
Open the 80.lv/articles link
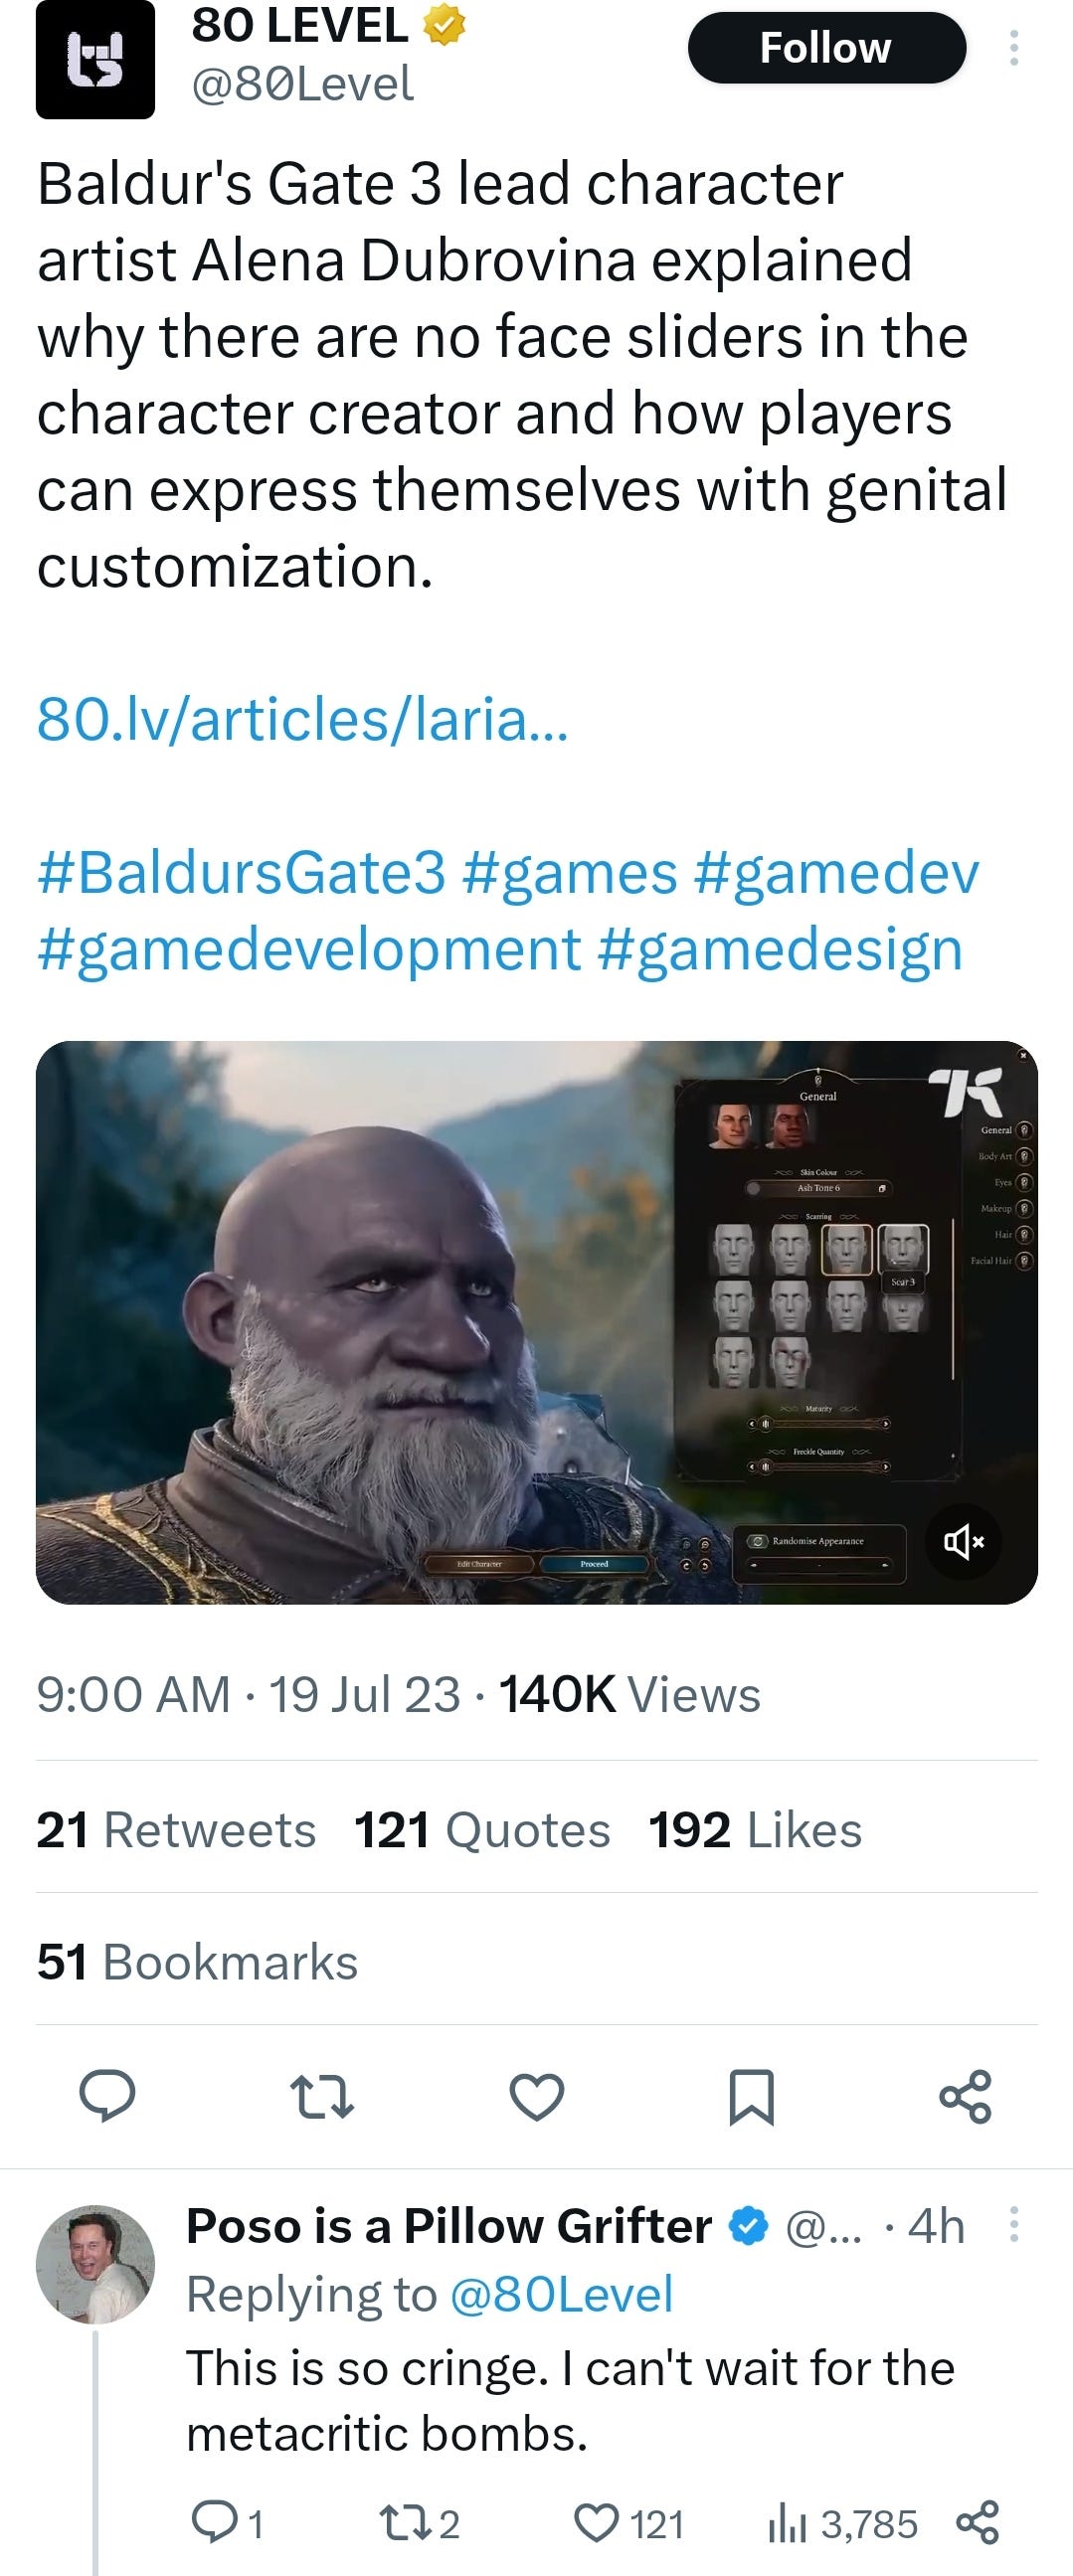click(302, 718)
